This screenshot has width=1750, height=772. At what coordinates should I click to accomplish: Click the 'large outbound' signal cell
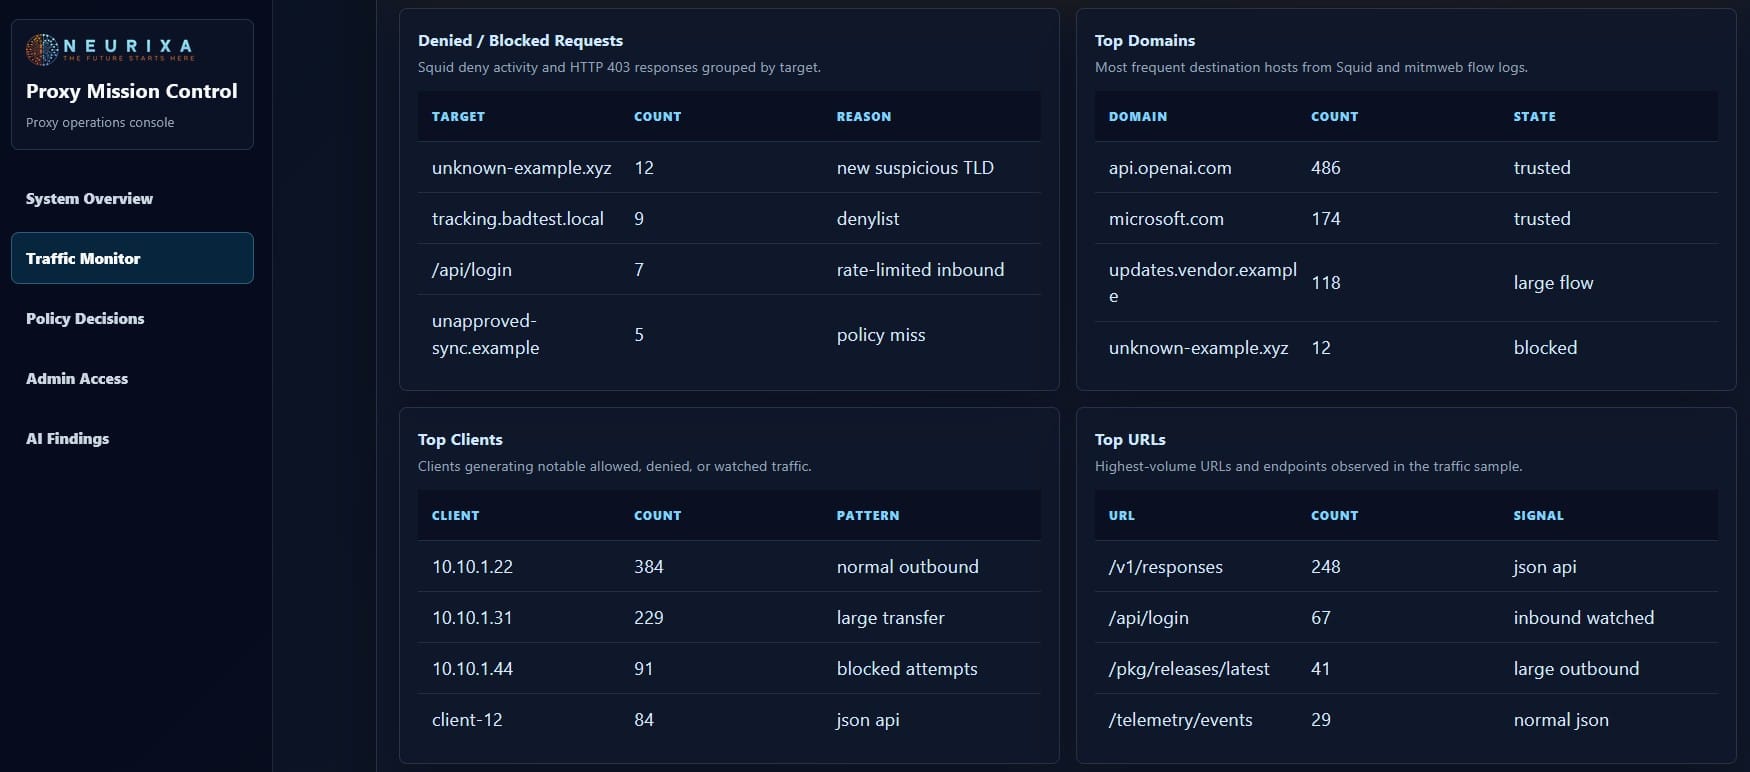1576,669
